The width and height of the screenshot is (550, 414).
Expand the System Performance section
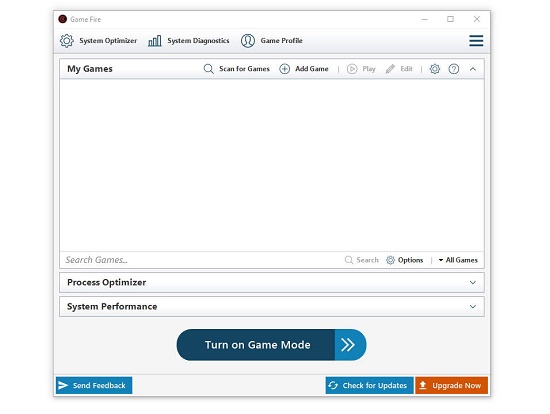(473, 307)
